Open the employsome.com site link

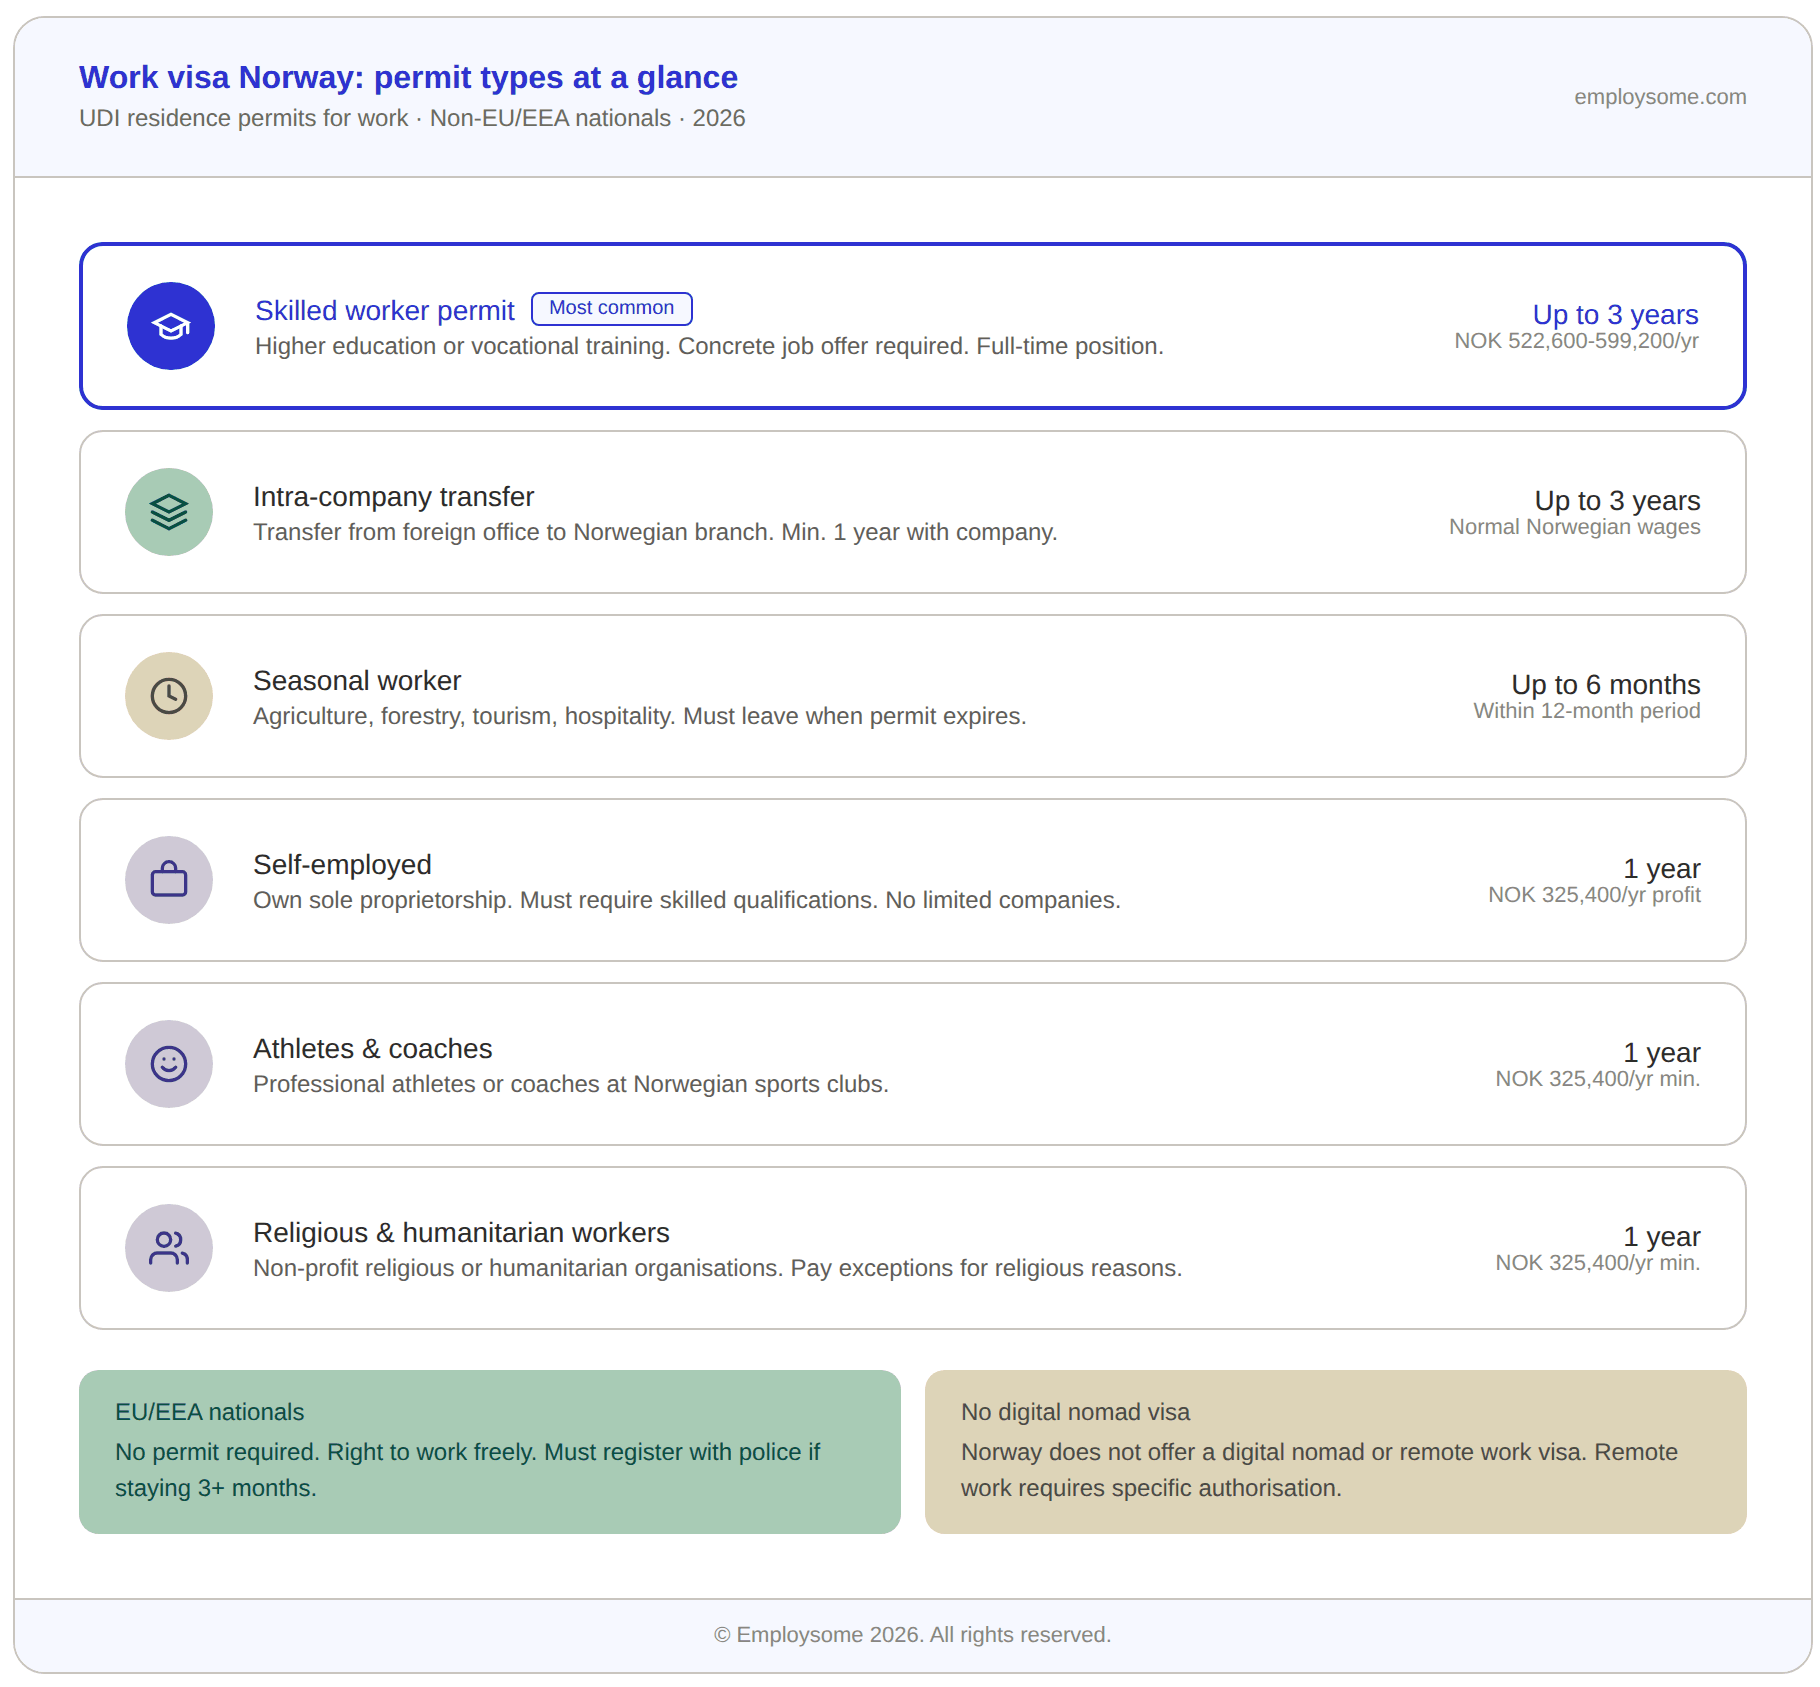click(x=1659, y=97)
